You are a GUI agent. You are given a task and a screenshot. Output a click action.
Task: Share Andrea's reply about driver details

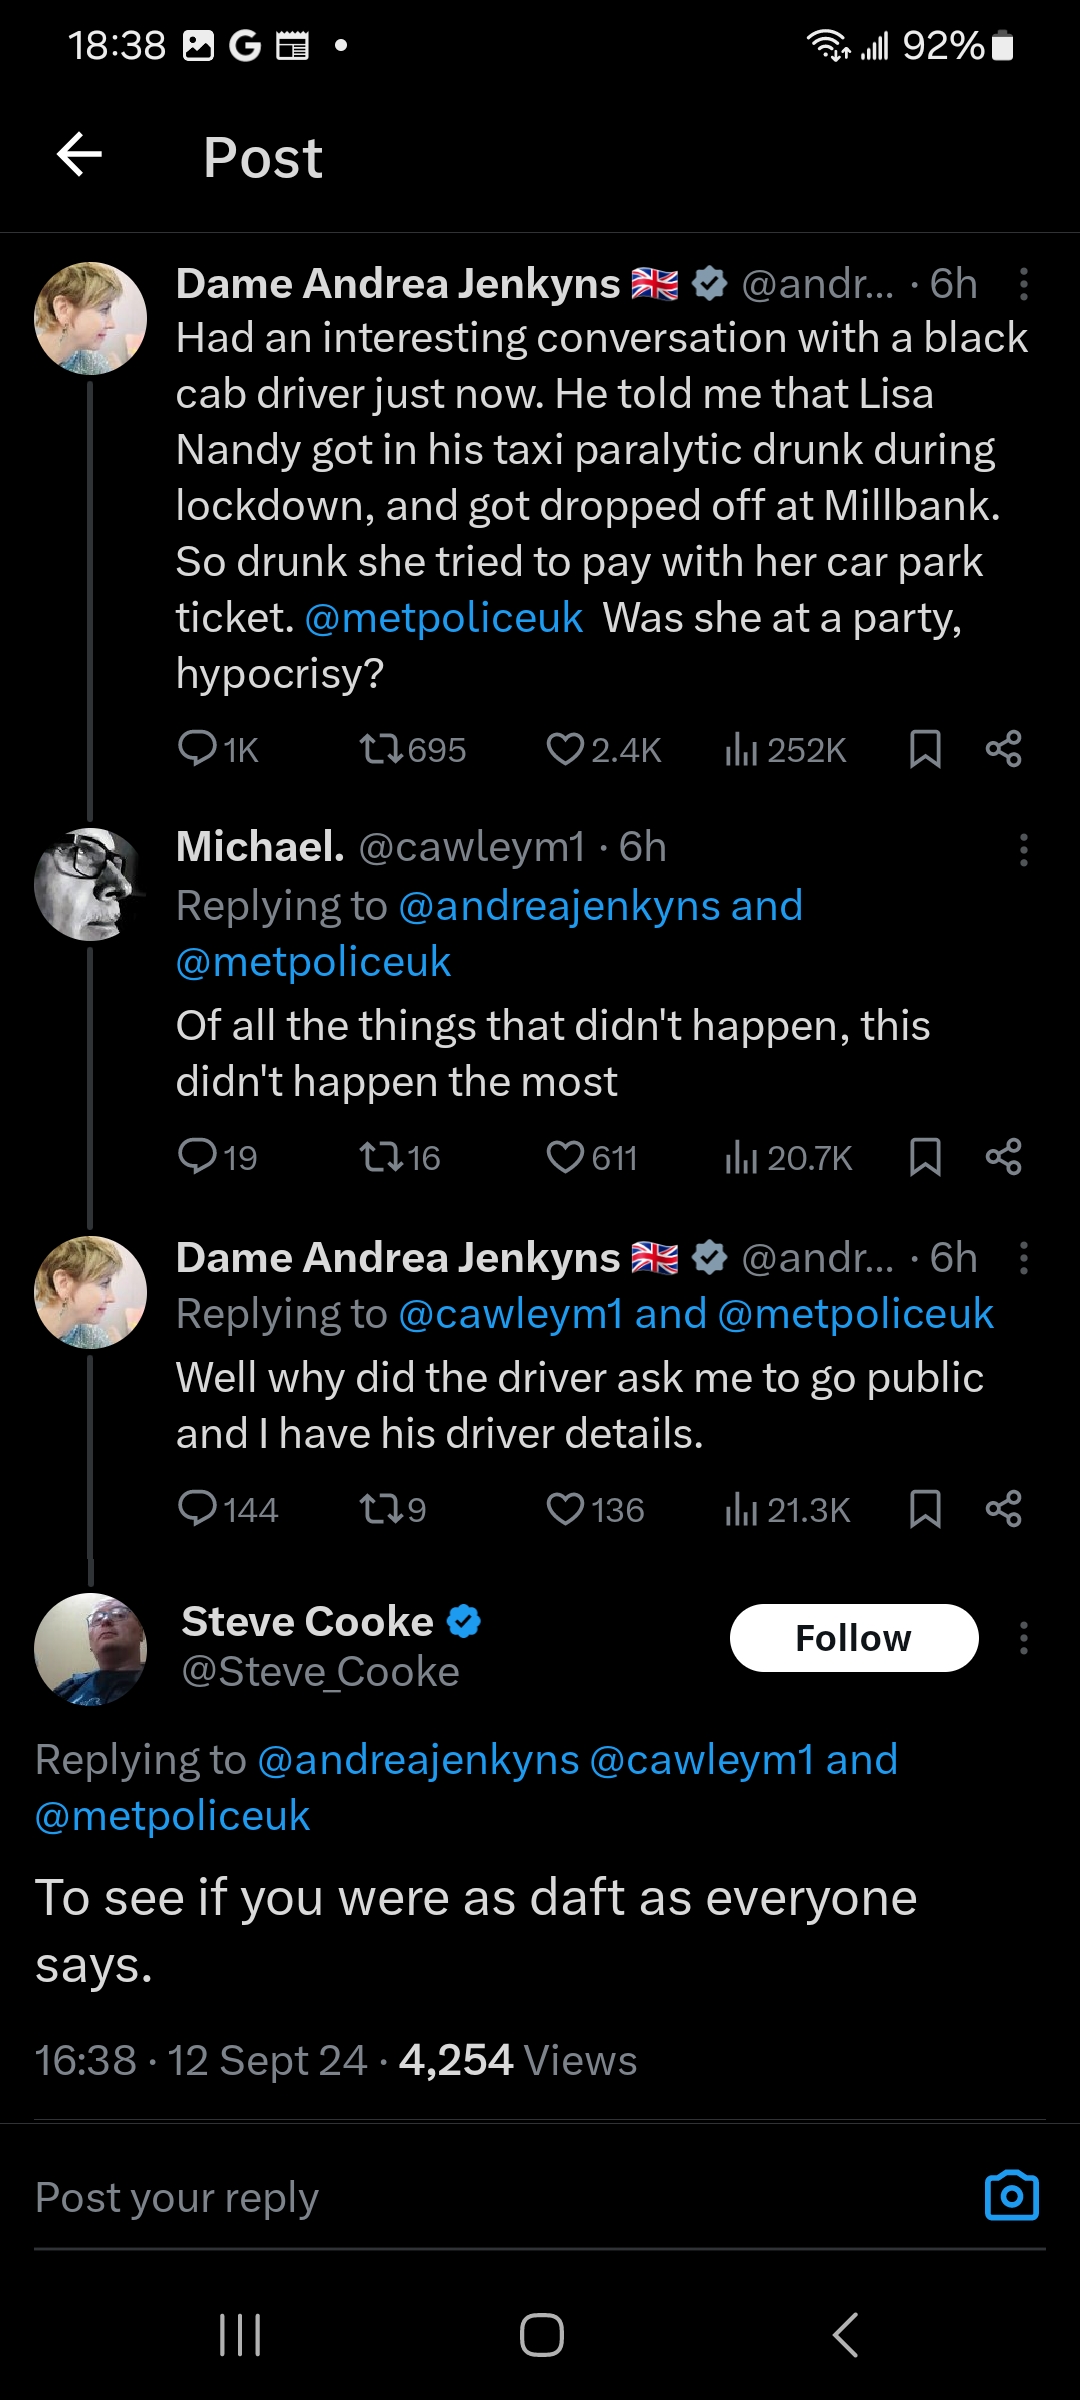[1003, 1509]
